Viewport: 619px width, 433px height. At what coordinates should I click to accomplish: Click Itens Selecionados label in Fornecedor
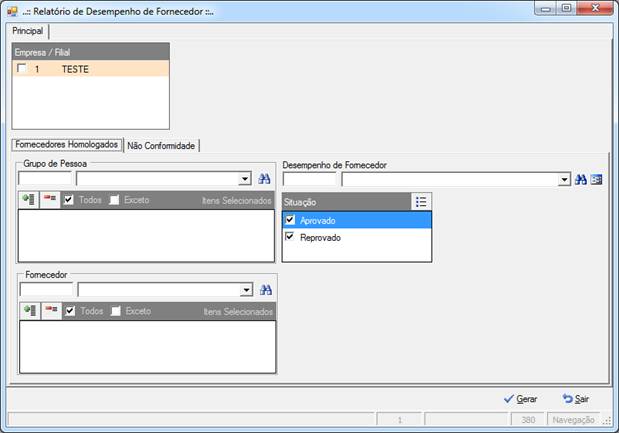(238, 312)
